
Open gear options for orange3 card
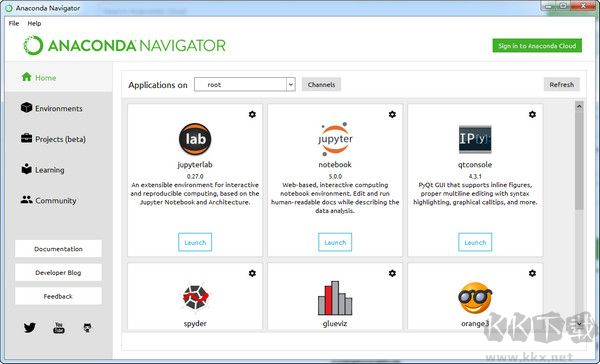[532, 273]
